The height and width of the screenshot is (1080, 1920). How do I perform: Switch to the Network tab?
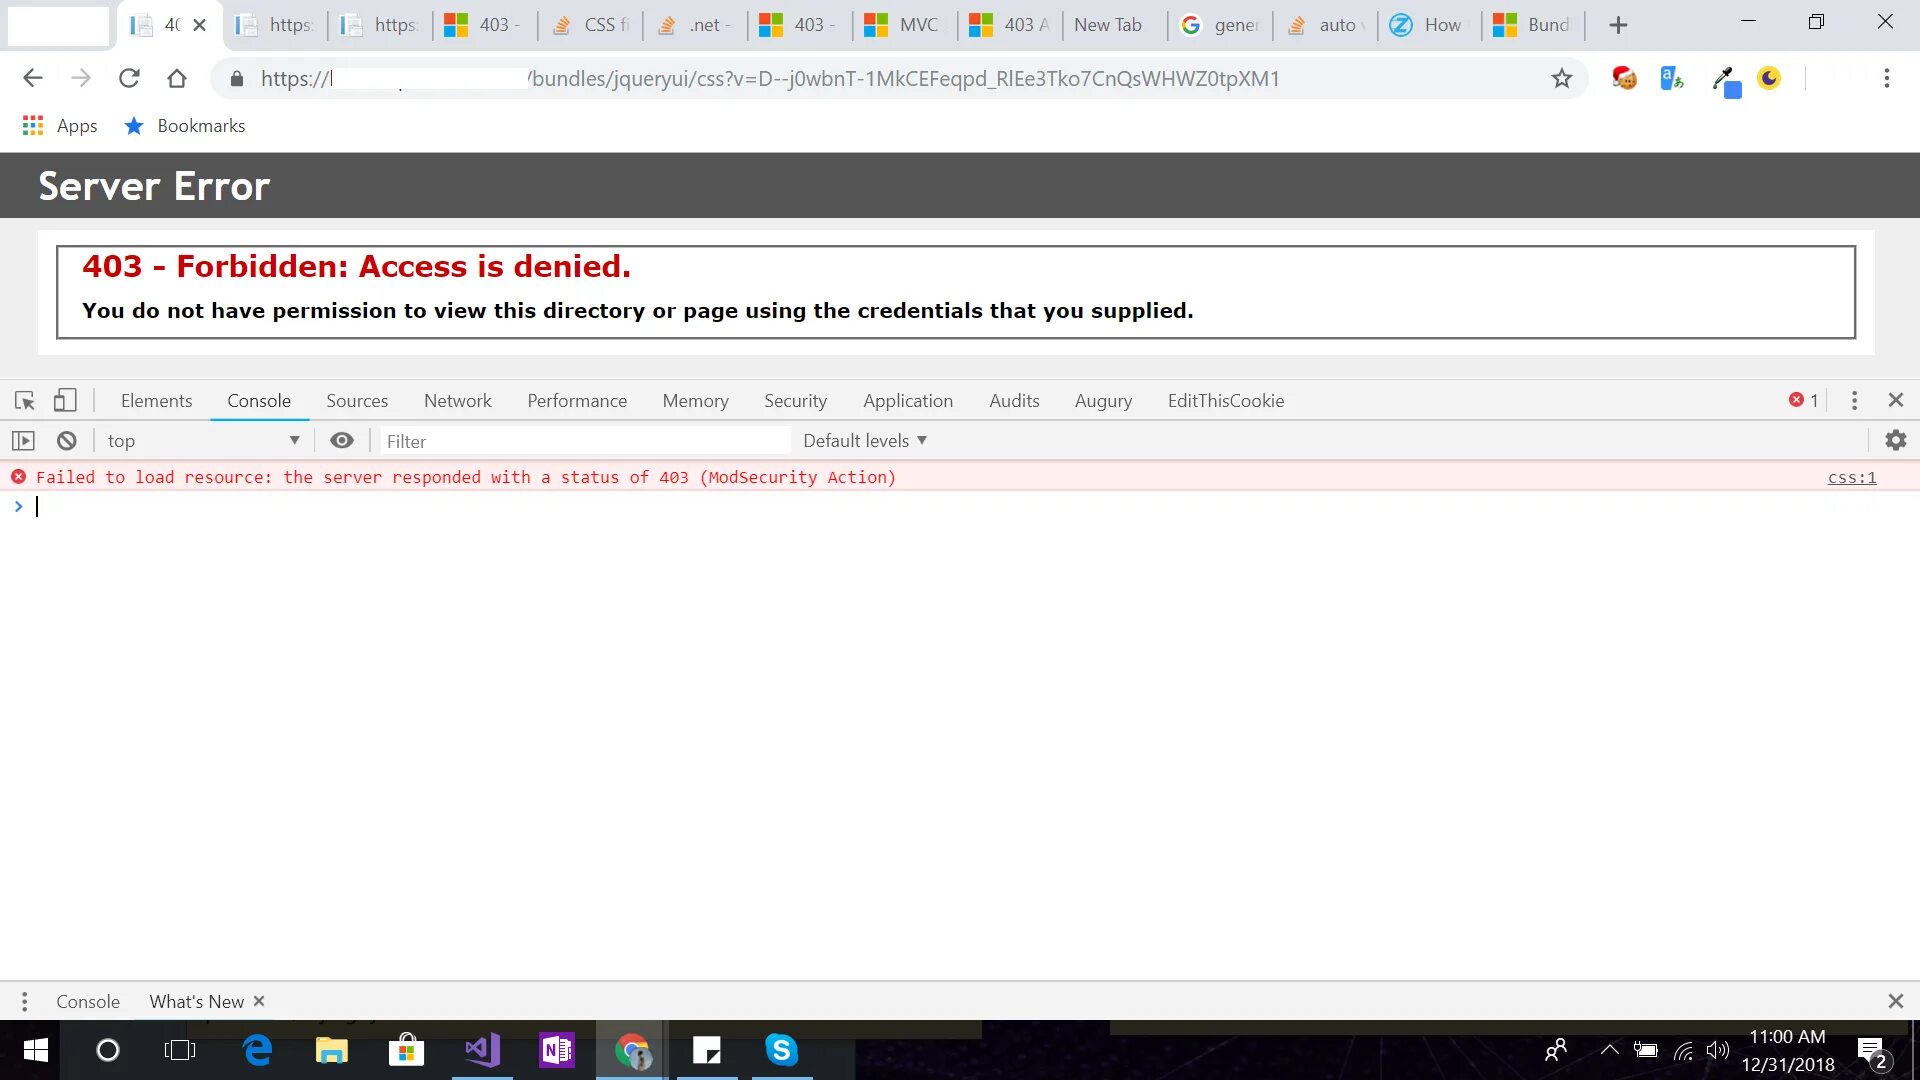coord(458,401)
